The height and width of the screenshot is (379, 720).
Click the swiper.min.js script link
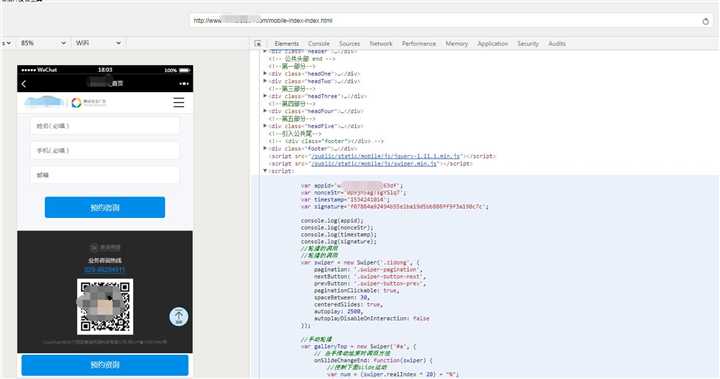point(374,164)
